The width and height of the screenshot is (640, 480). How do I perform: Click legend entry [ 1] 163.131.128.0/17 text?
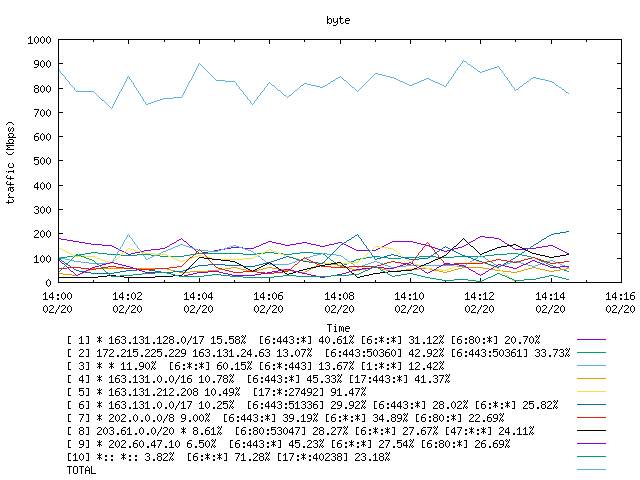[304, 340]
